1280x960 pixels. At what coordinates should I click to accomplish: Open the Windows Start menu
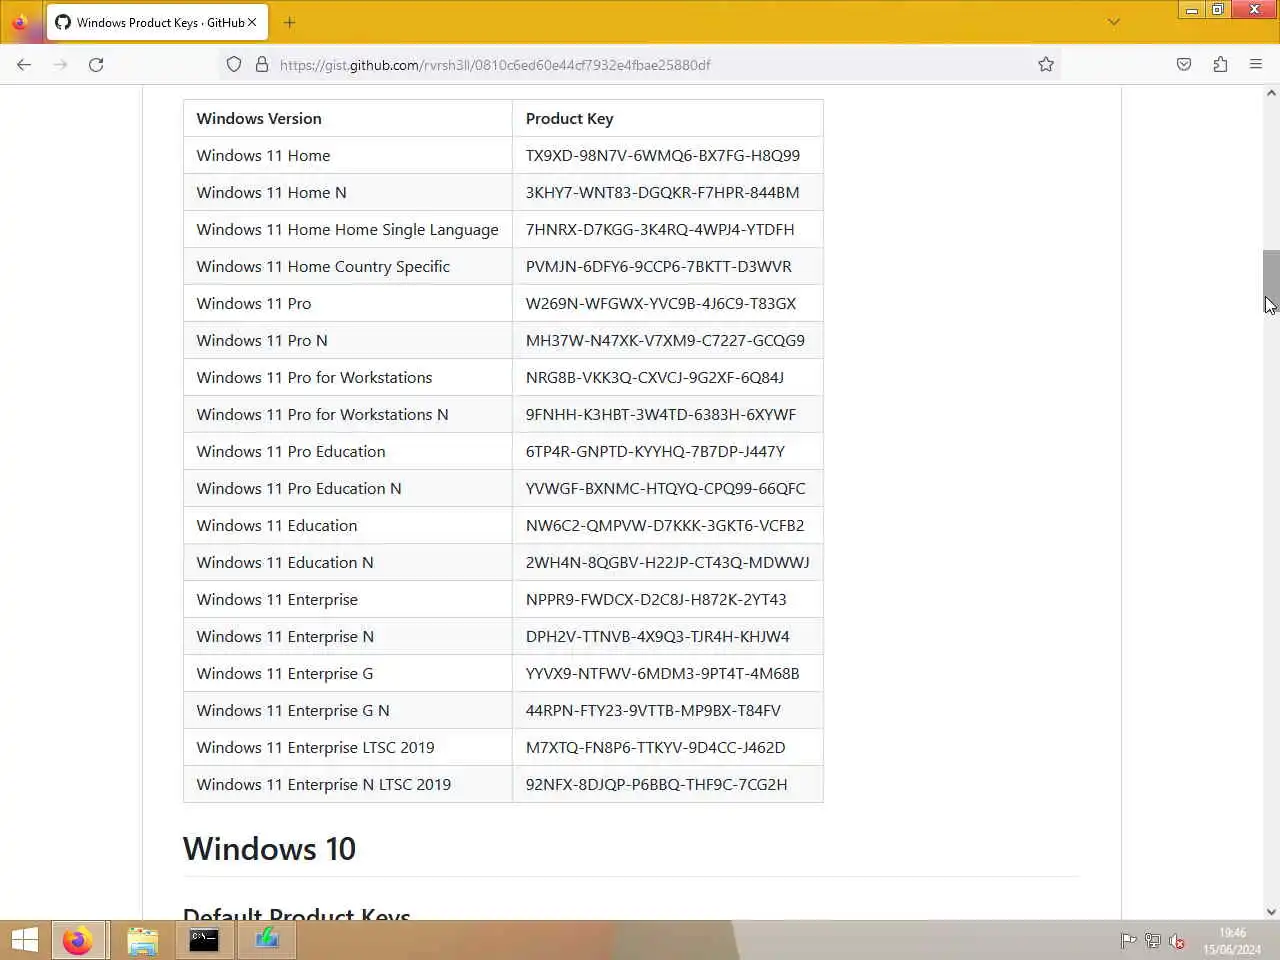click(x=25, y=940)
